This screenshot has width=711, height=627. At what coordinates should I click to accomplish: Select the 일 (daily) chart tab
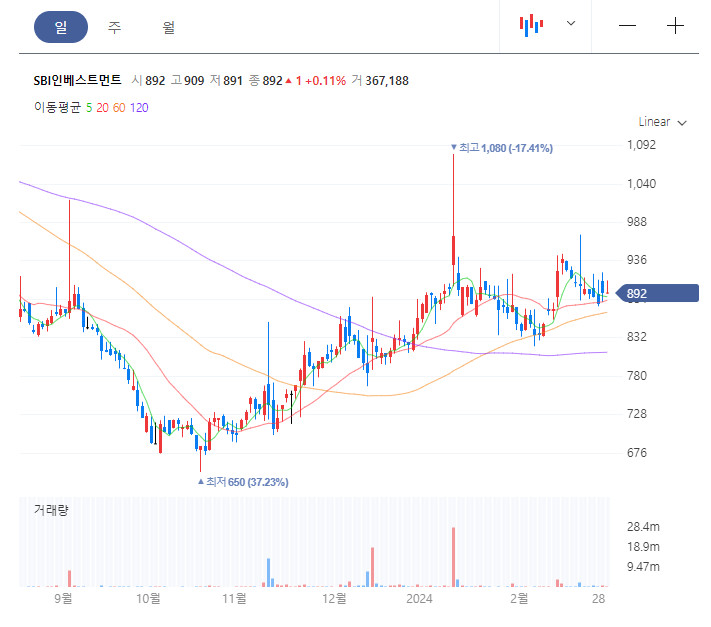(61, 27)
